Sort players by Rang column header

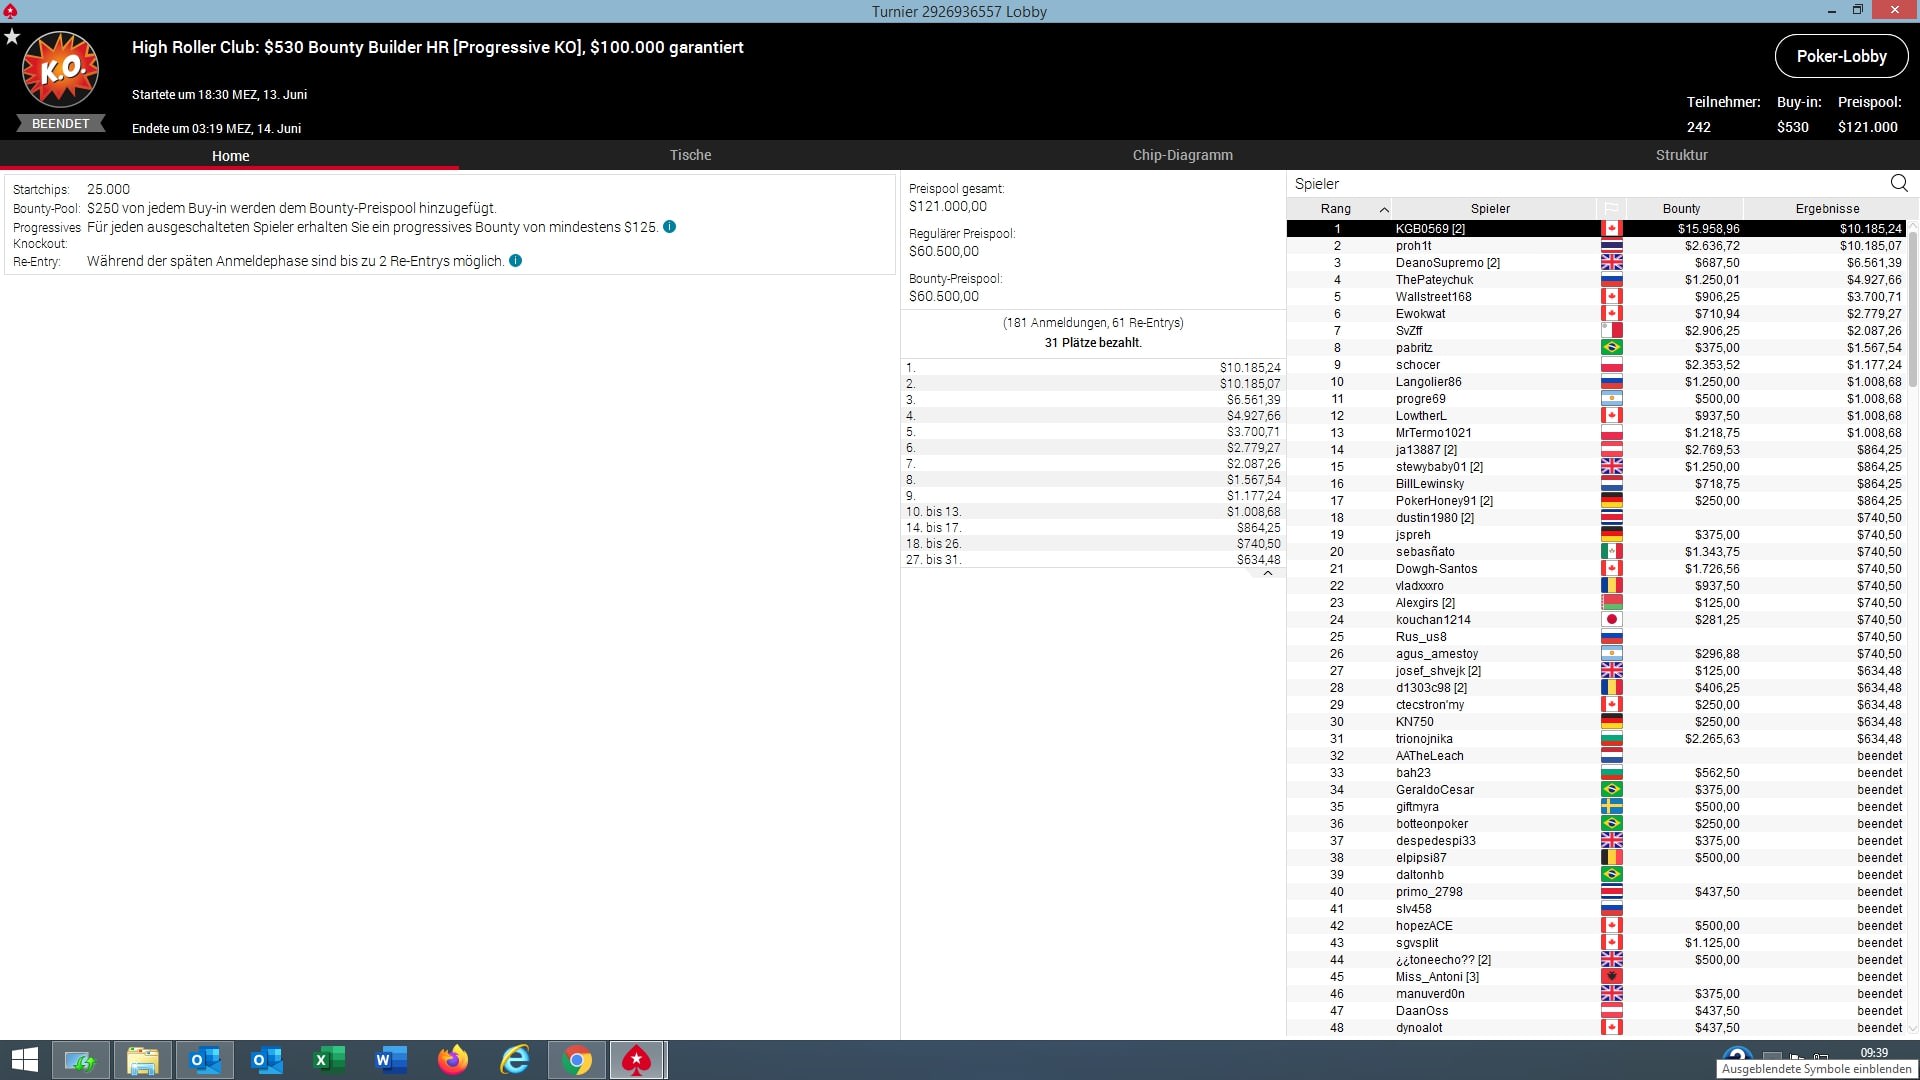(x=1336, y=209)
